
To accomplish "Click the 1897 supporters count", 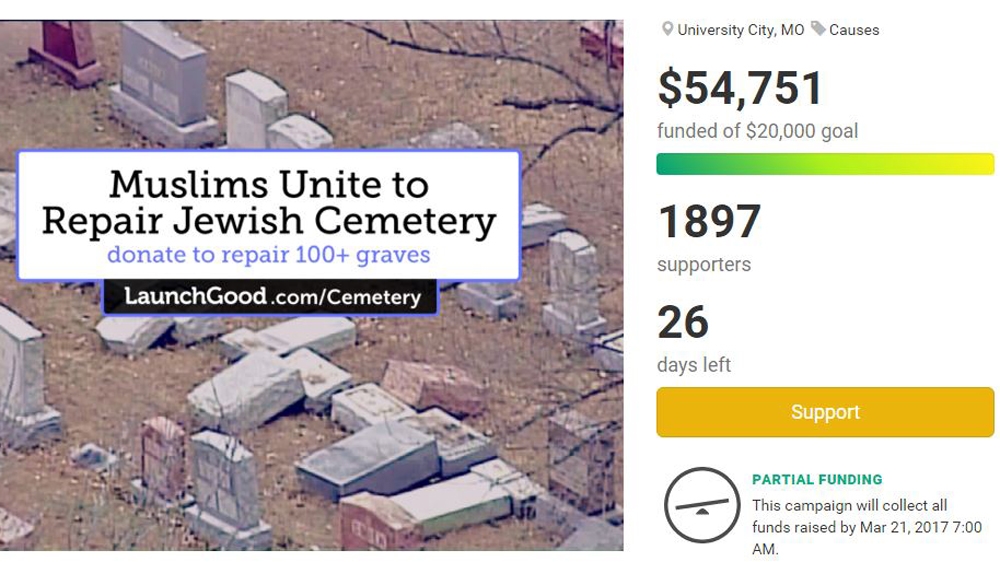I will coord(709,222).
